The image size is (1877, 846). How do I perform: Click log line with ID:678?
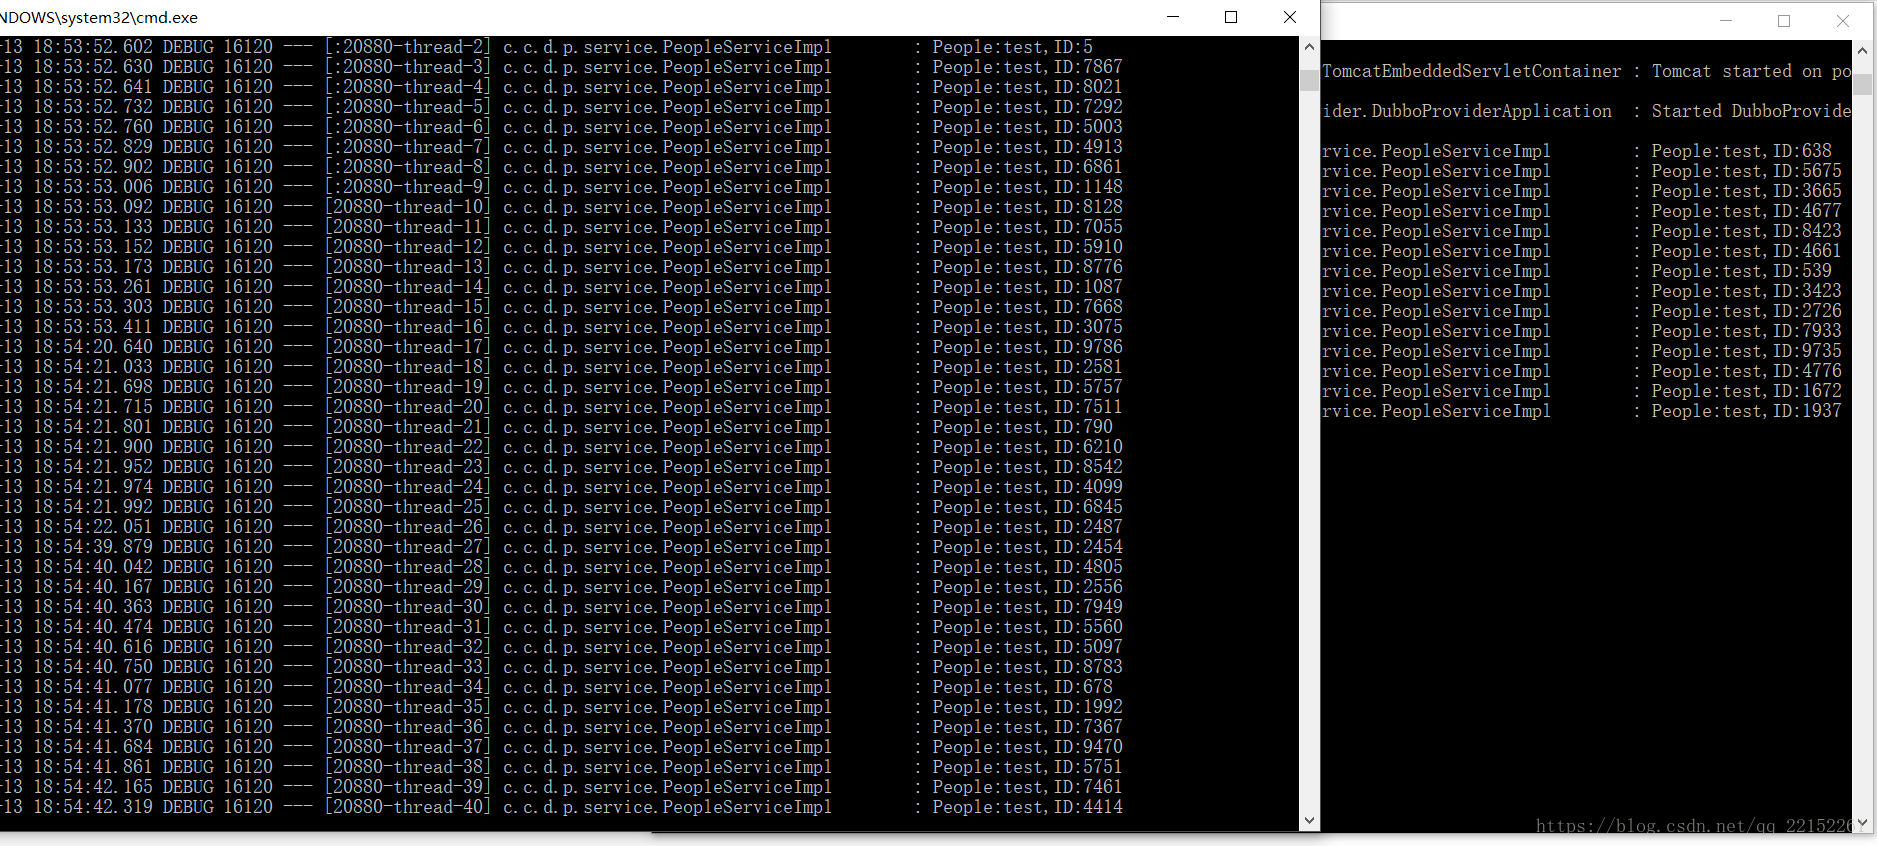click(x=556, y=687)
